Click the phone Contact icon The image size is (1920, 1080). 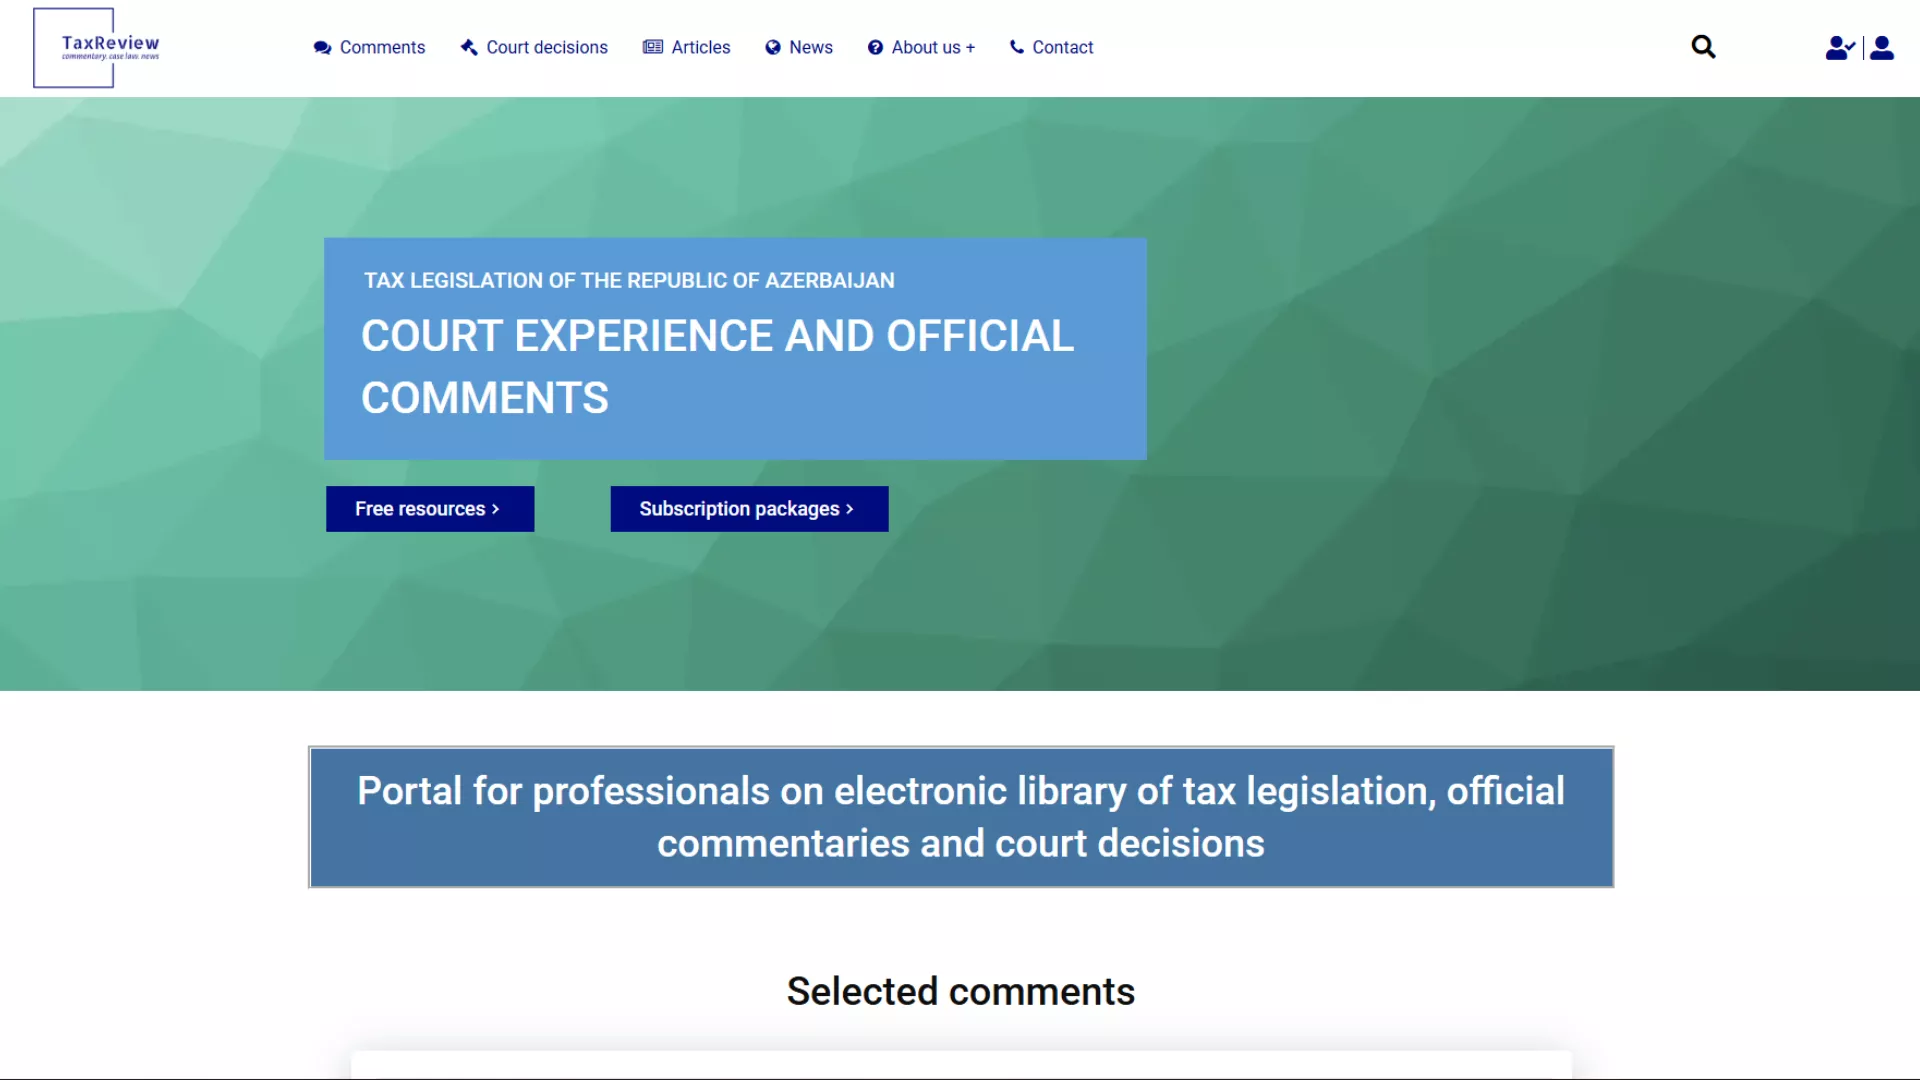click(x=1016, y=47)
